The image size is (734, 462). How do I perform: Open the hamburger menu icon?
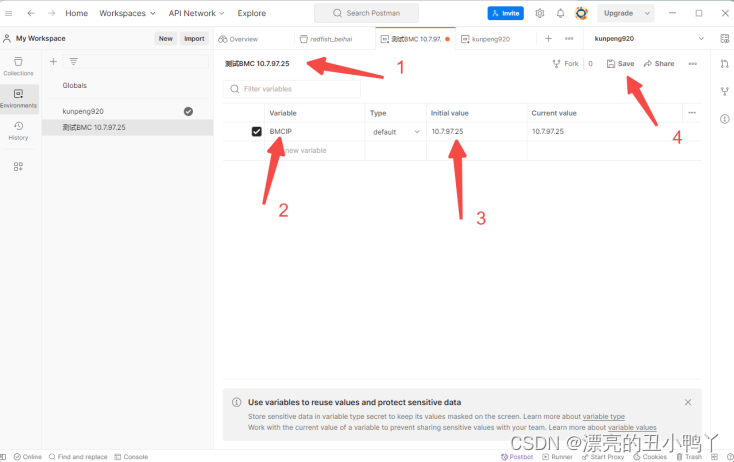(x=8, y=13)
